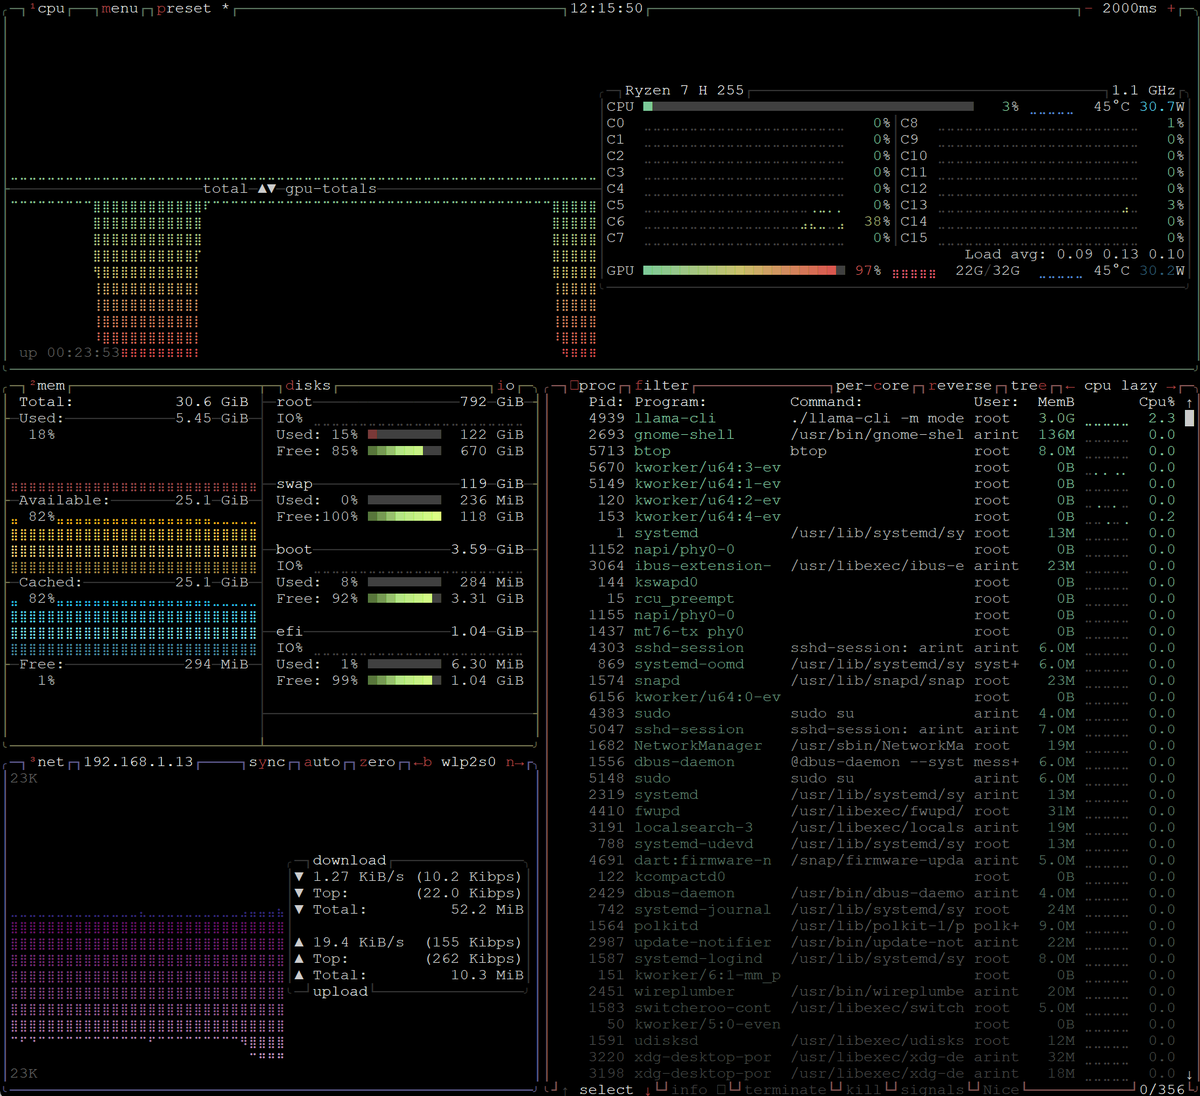Viewport: 1200px width, 1096px height.
Task: Activate the process filter field
Action: (x=662, y=386)
